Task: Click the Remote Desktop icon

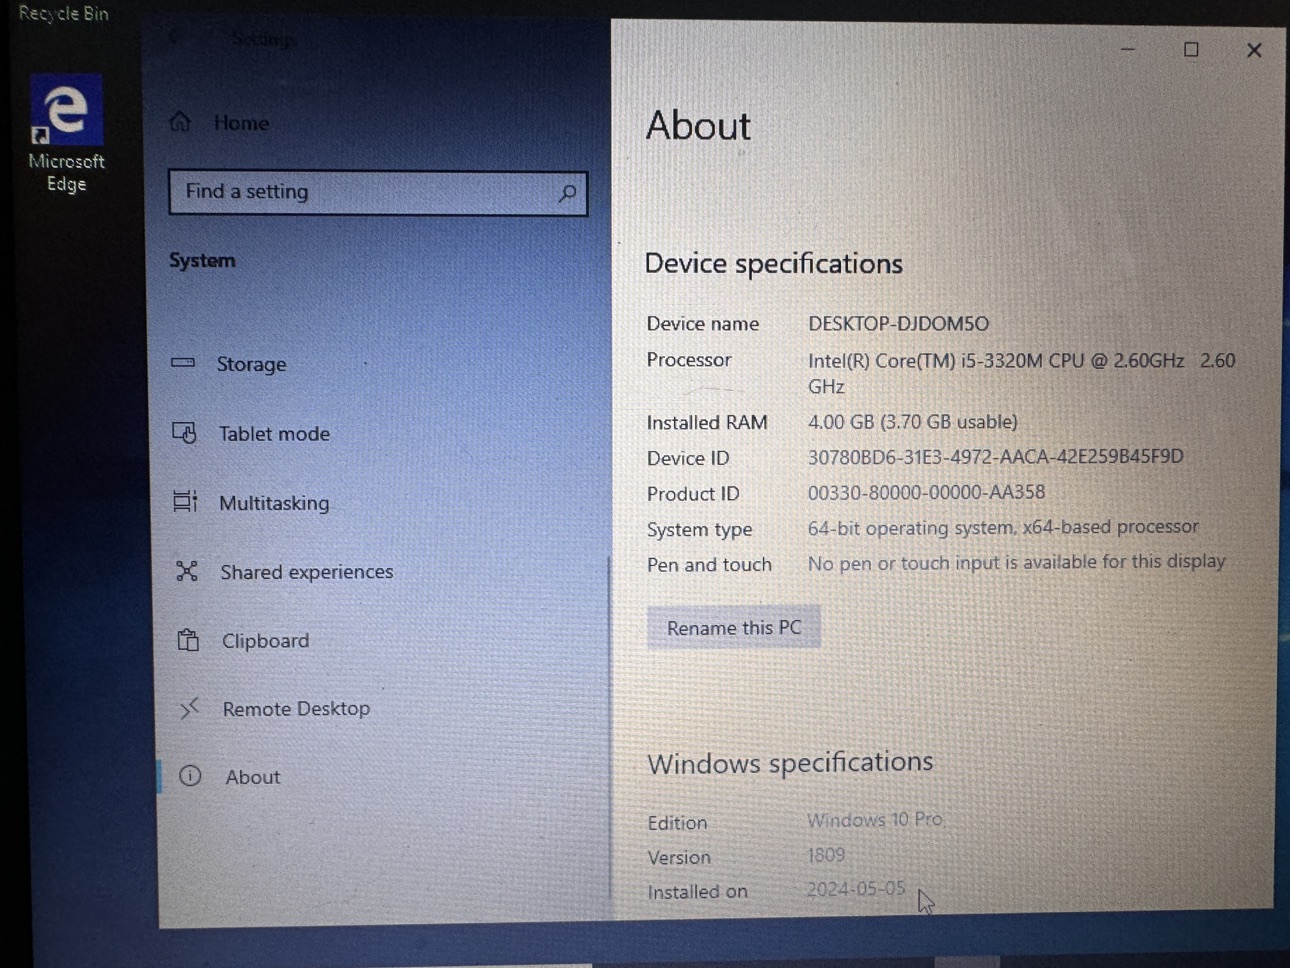Action: (189, 708)
